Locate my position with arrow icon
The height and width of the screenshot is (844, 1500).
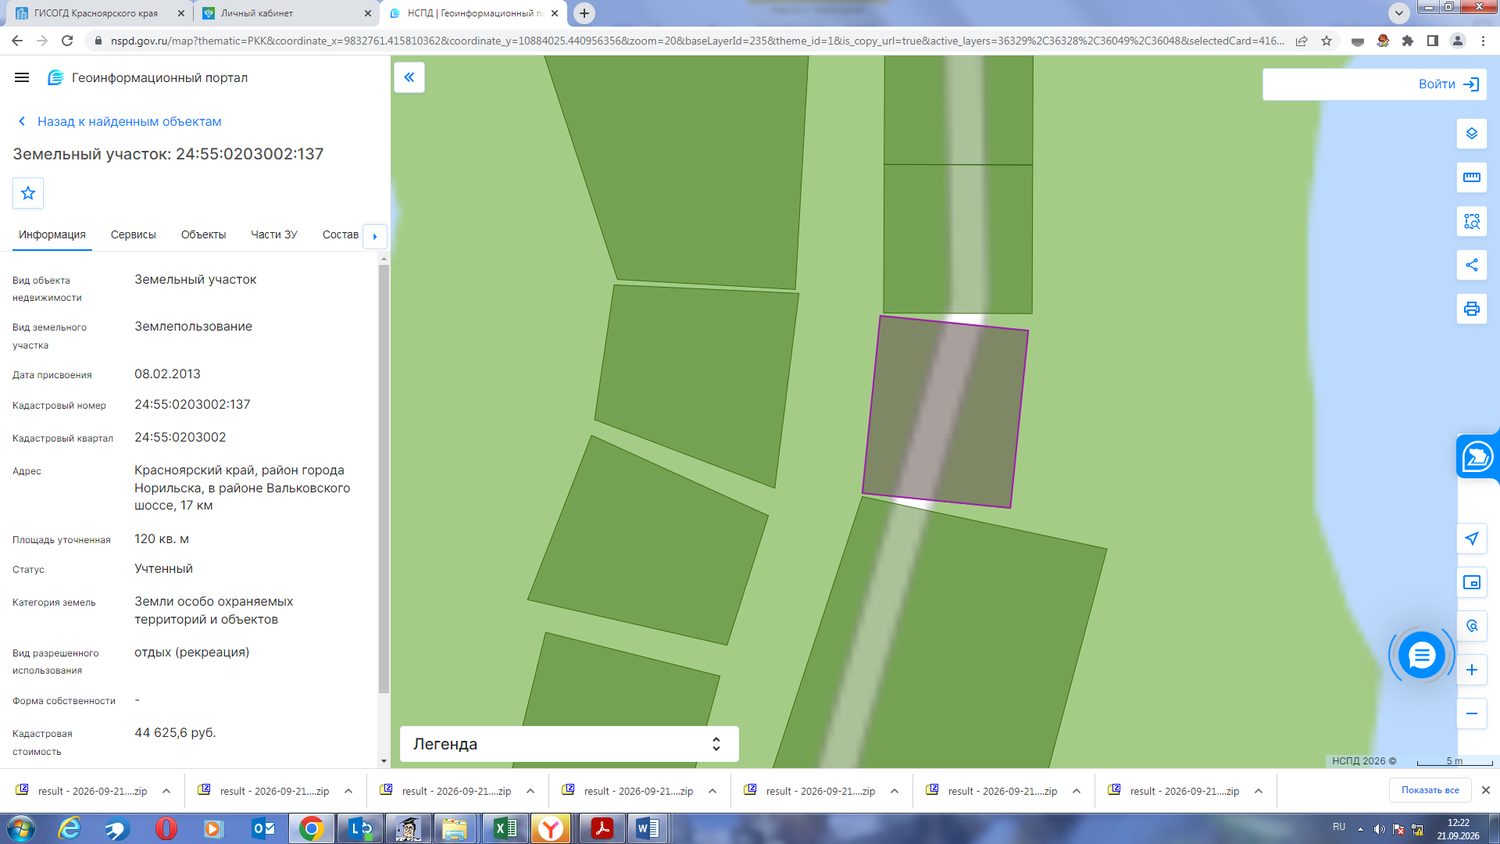coord(1471,538)
